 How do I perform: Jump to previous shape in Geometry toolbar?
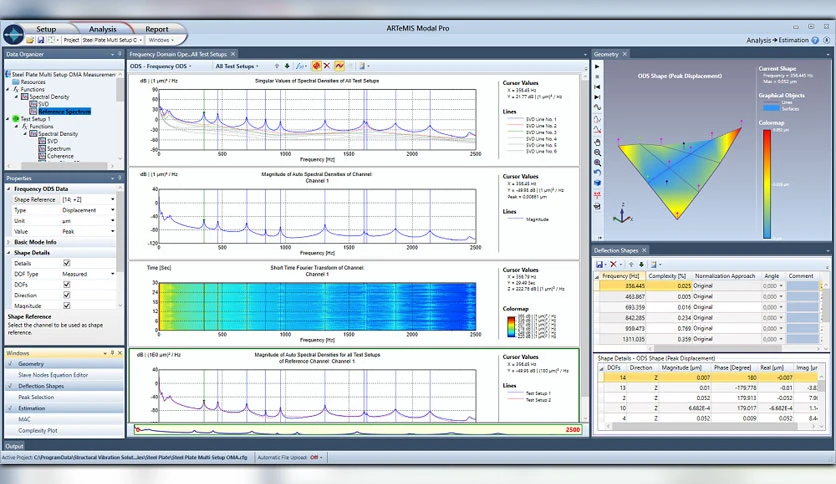tap(597, 86)
